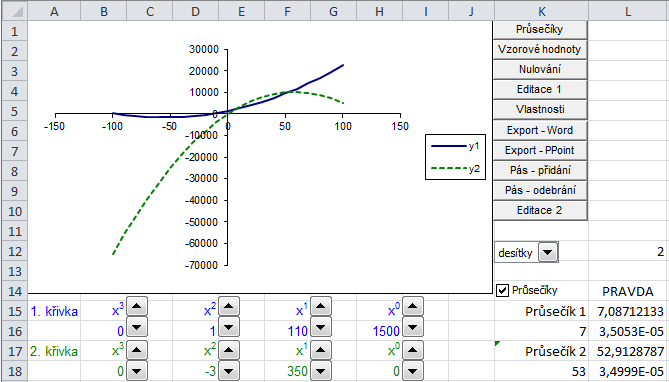Increase x³ coefficient of 1. křivka
Image resolution: width=669 pixels, height=382 pixels.
click(137, 306)
